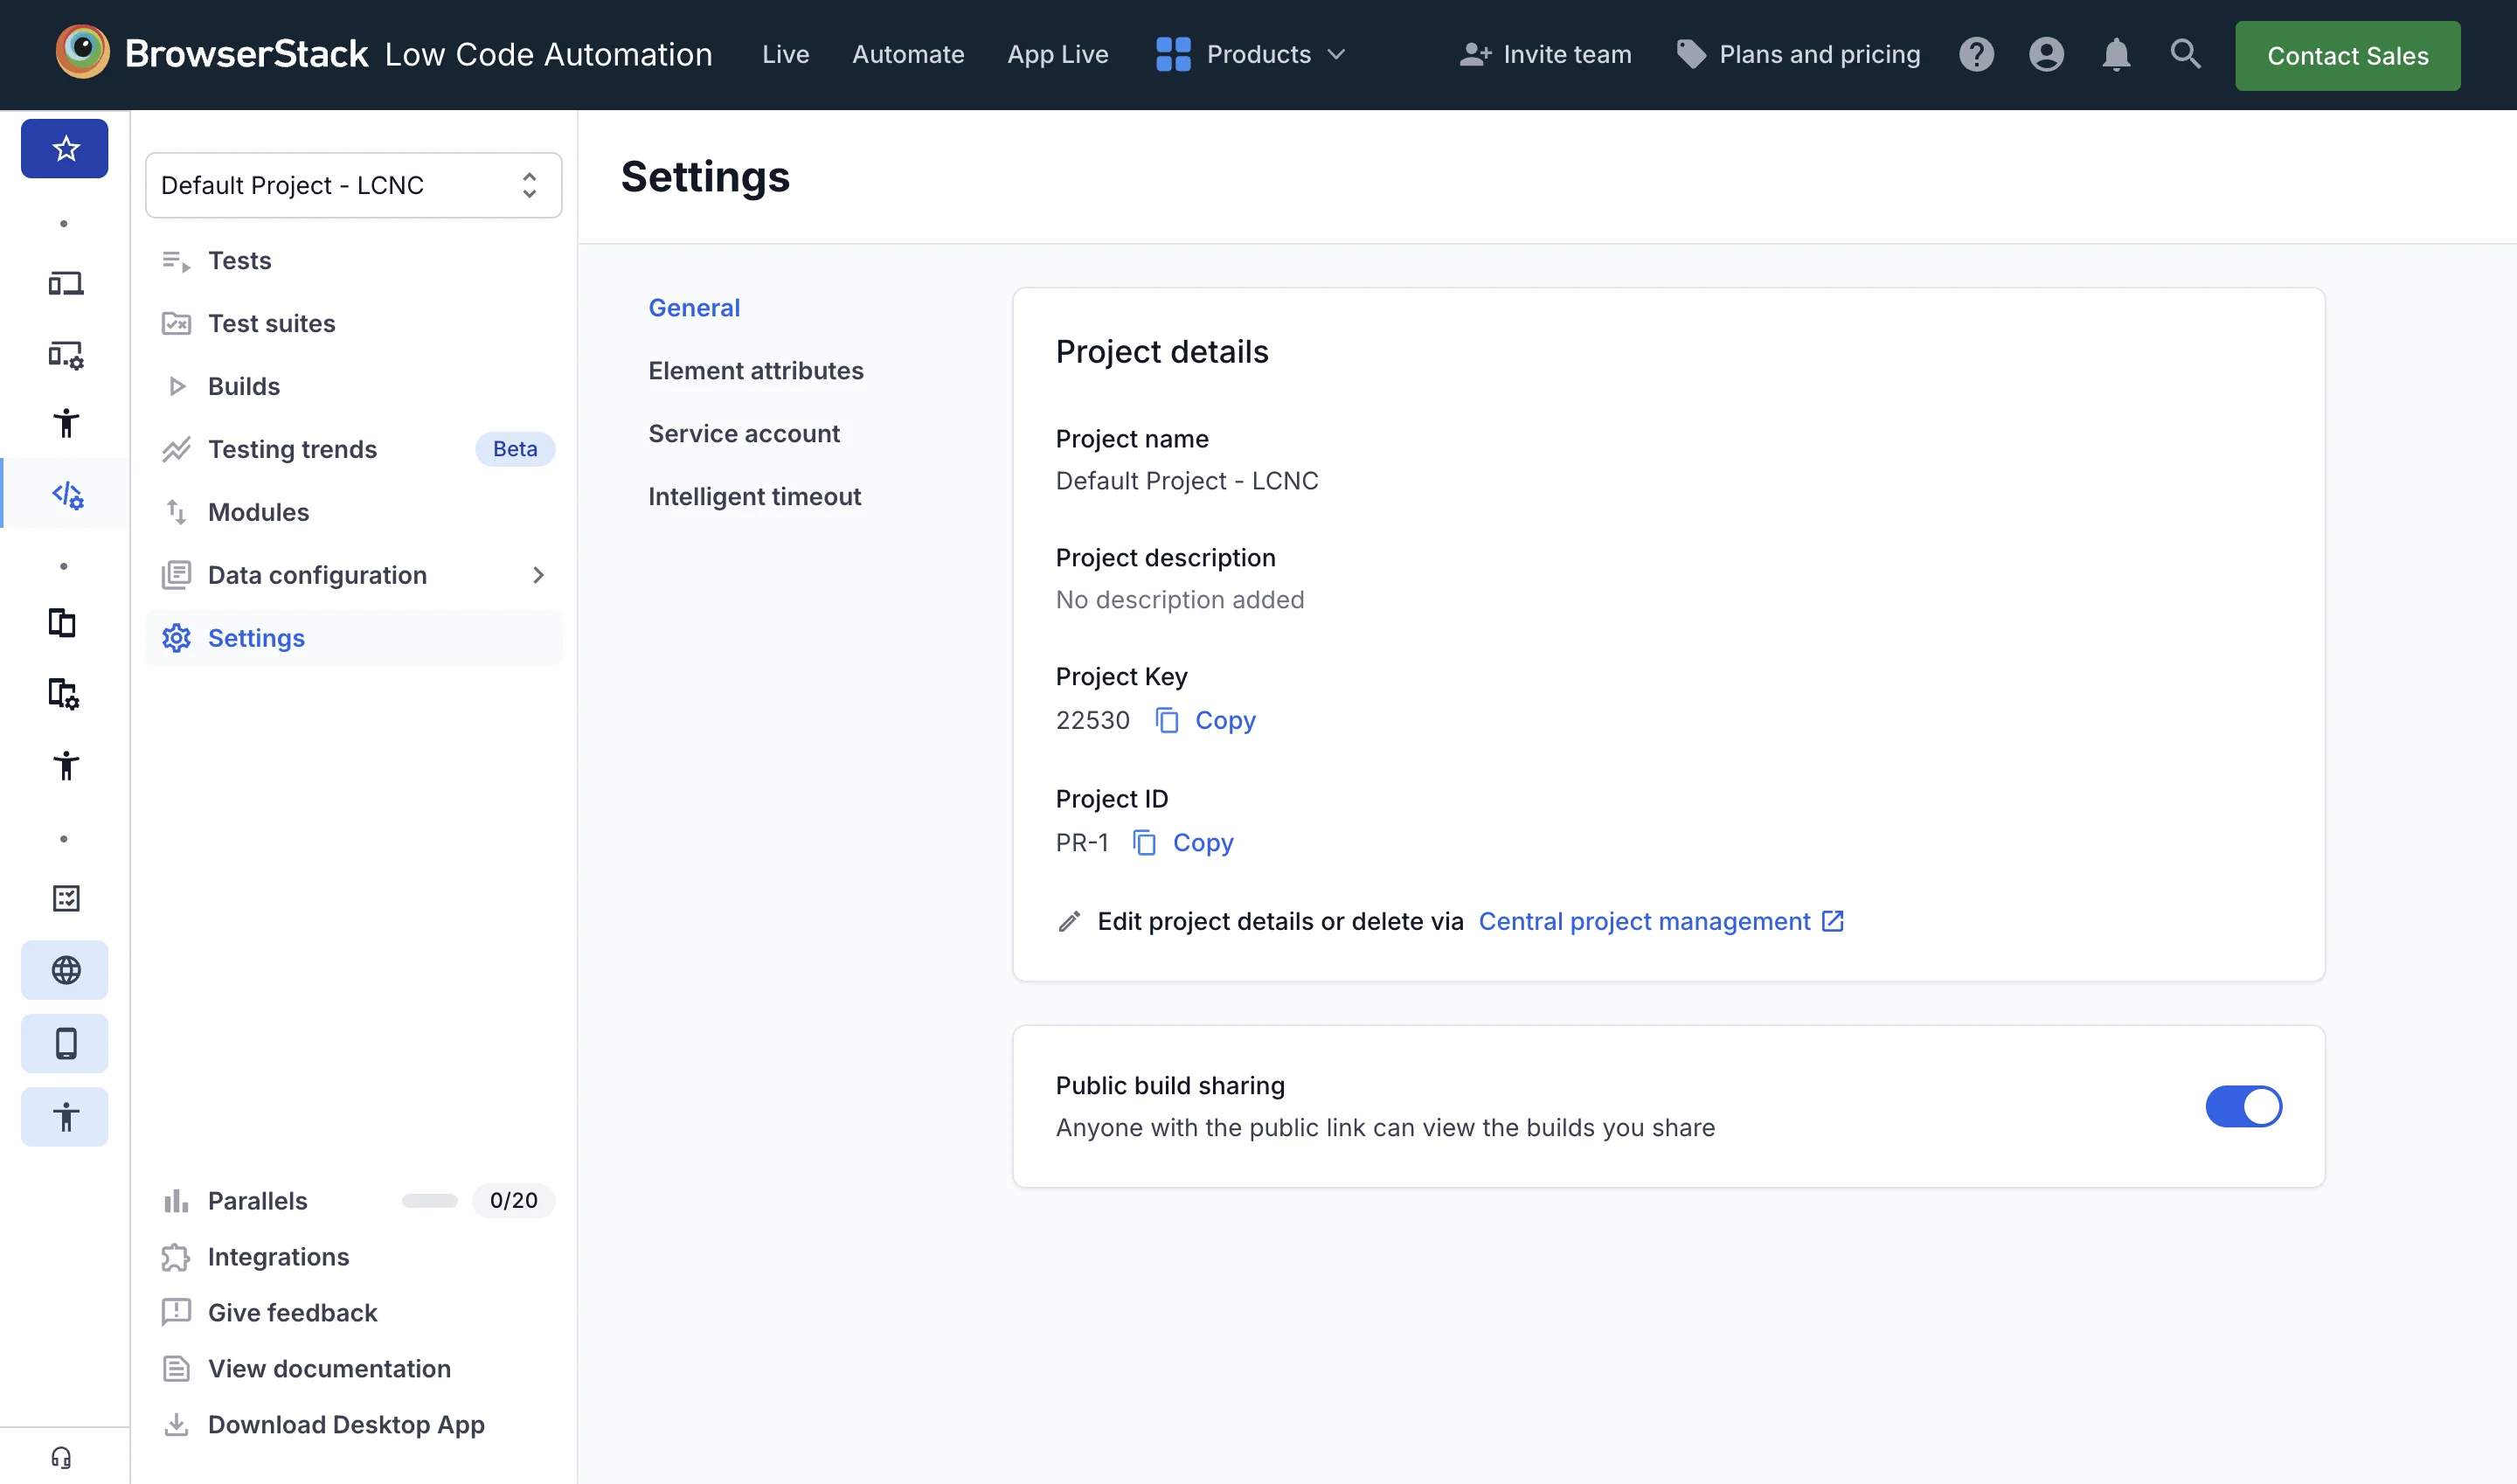Click the BrowserStack logo
The width and height of the screenshot is (2517, 1484).
tap(211, 54)
